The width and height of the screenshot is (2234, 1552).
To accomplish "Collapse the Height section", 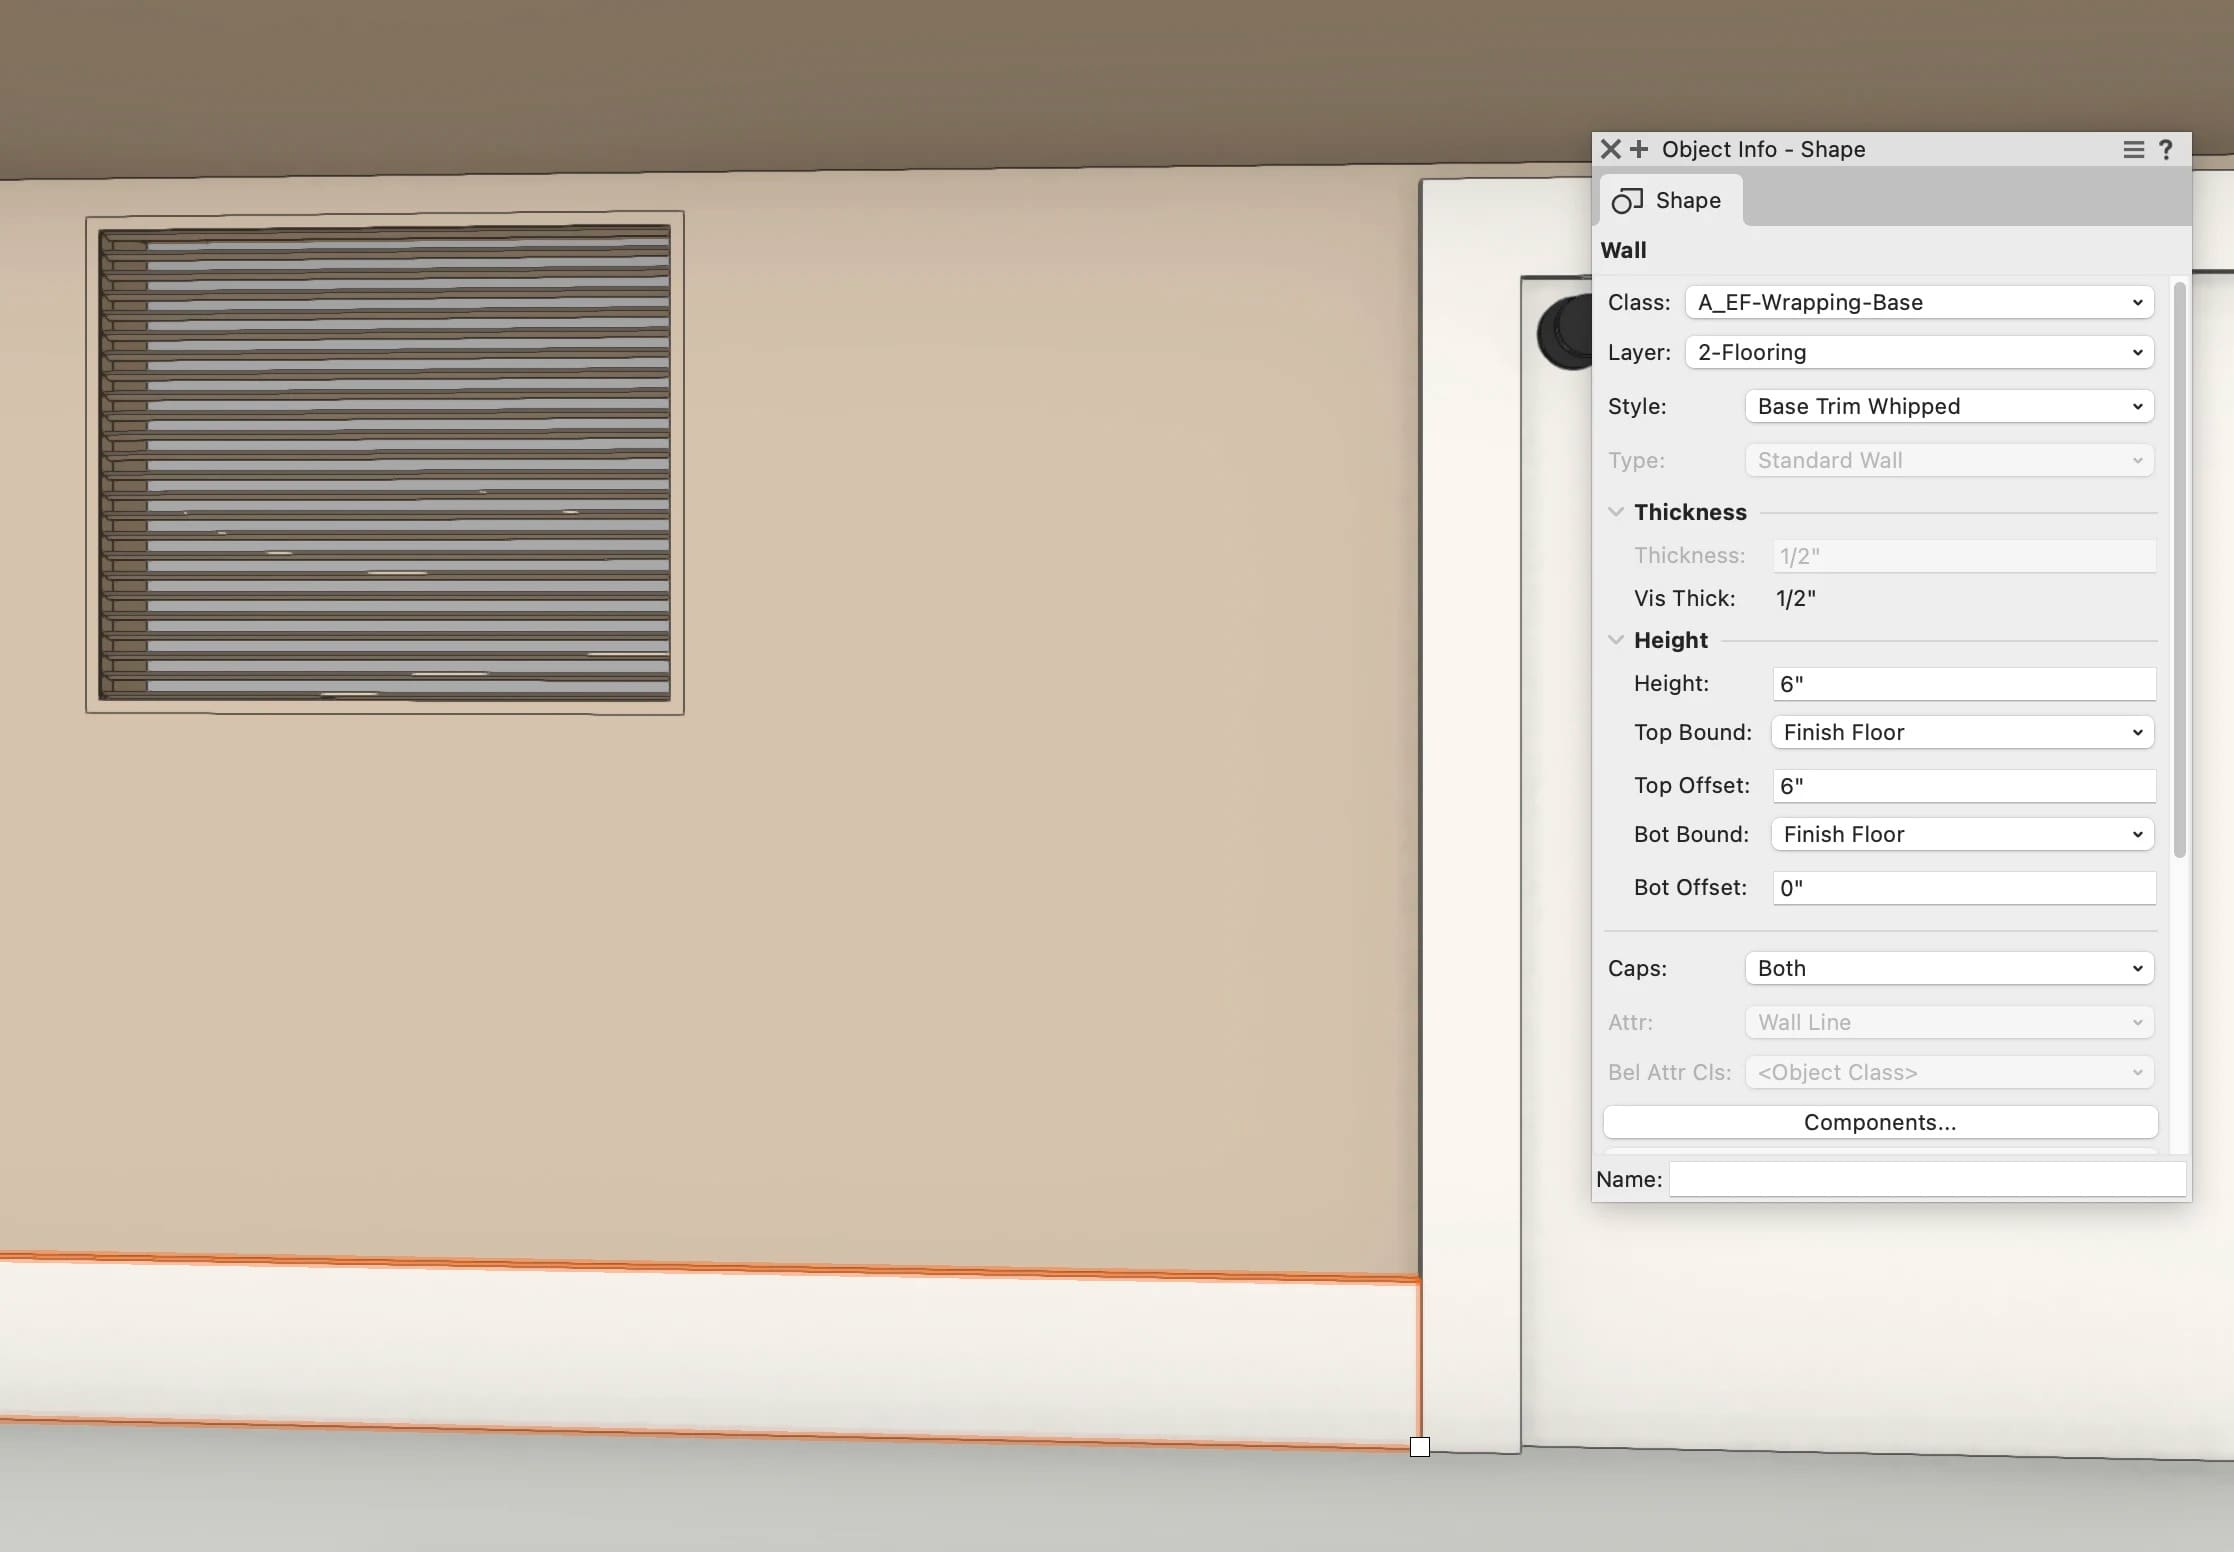I will pos(1616,640).
